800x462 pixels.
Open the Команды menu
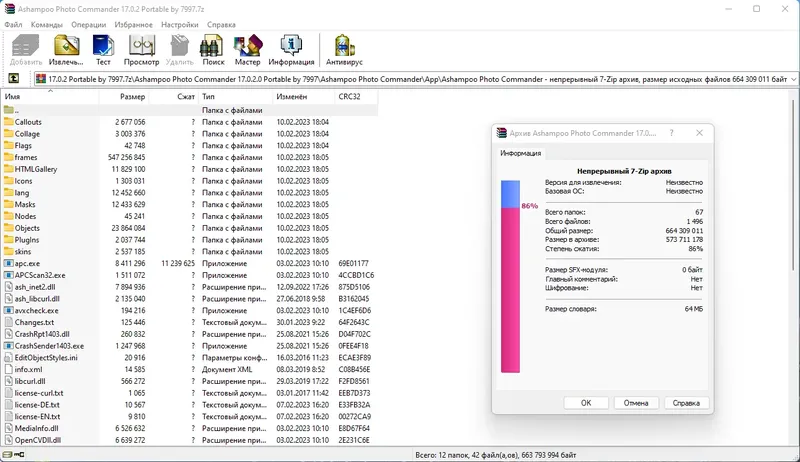point(46,24)
